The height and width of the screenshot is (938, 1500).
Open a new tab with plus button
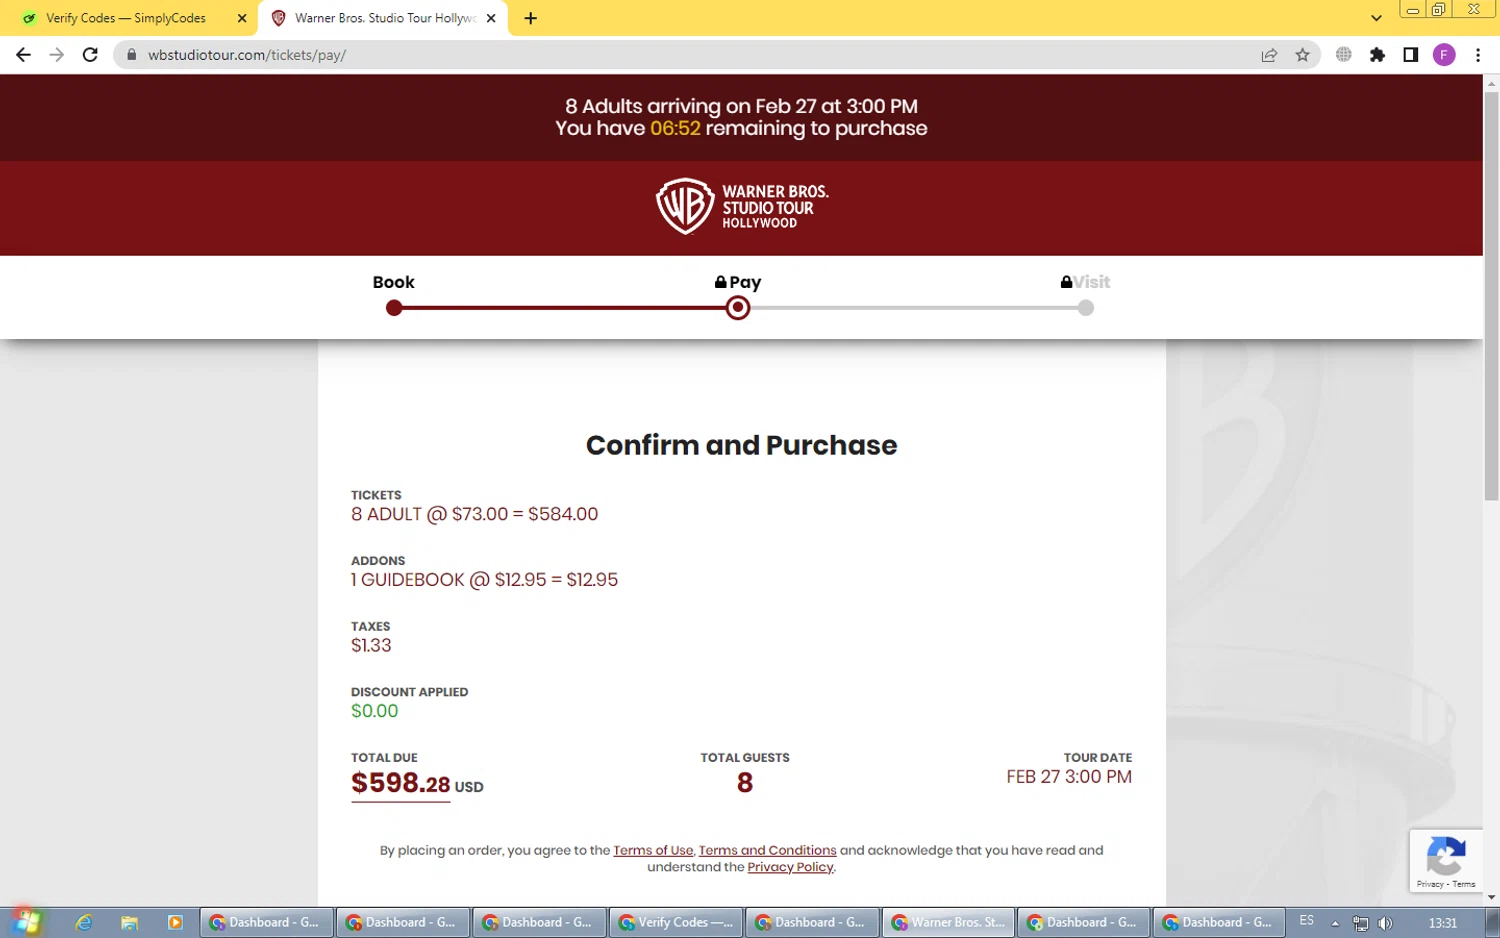pos(530,18)
